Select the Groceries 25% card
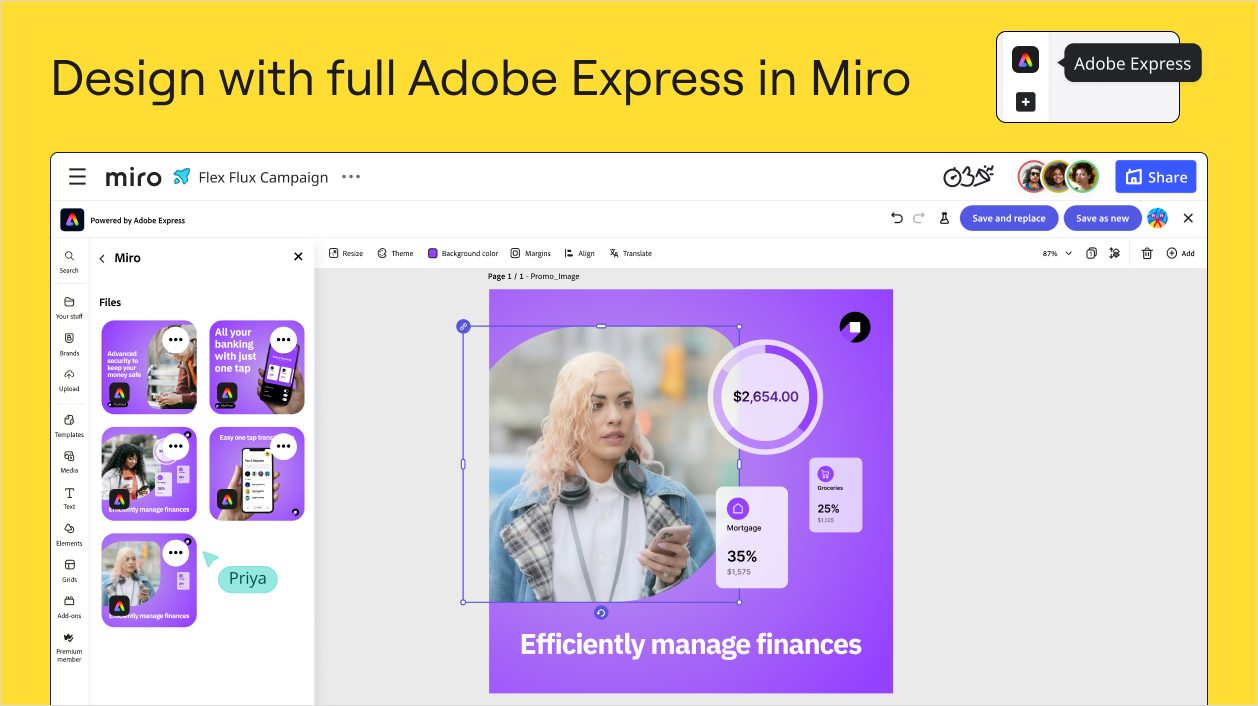1258x706 pixels. coord(835,495)
